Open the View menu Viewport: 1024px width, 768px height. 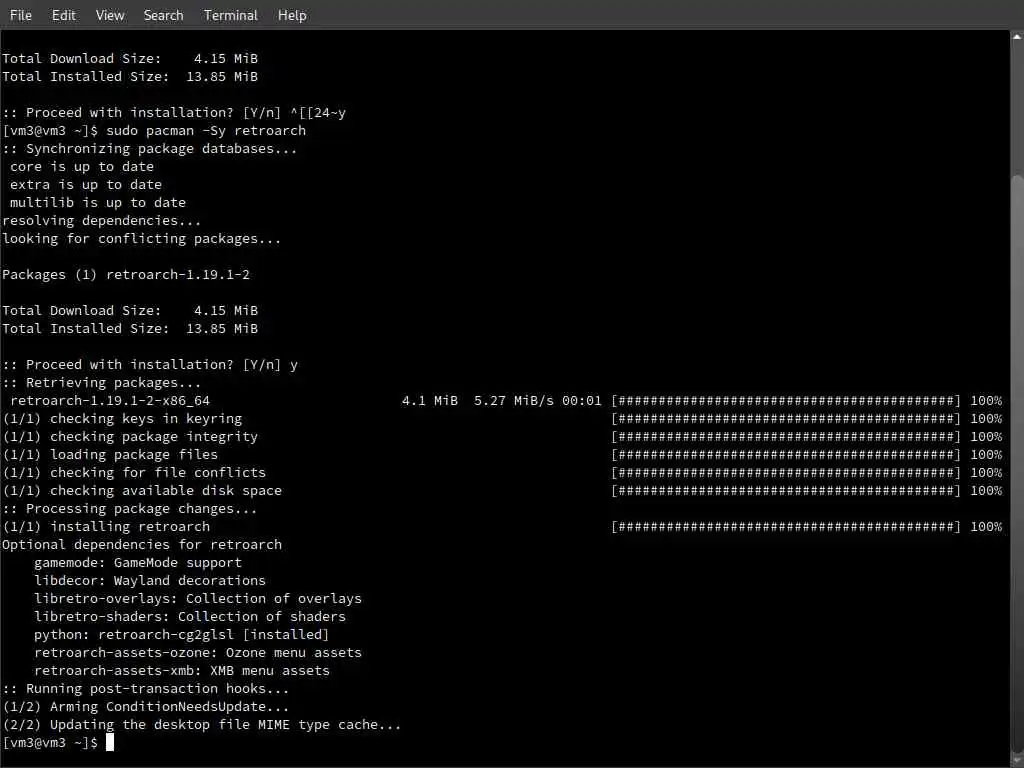110,15
